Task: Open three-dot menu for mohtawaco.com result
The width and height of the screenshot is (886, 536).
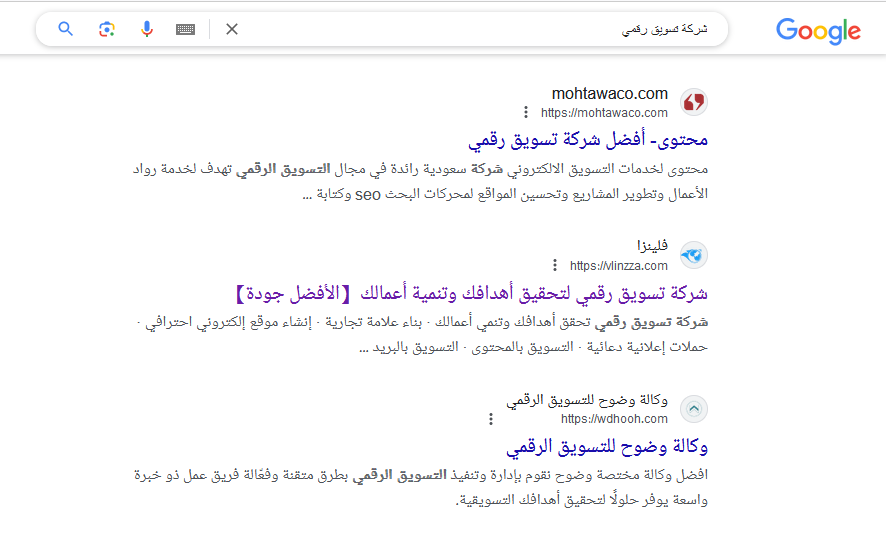Action: (526, 112)
